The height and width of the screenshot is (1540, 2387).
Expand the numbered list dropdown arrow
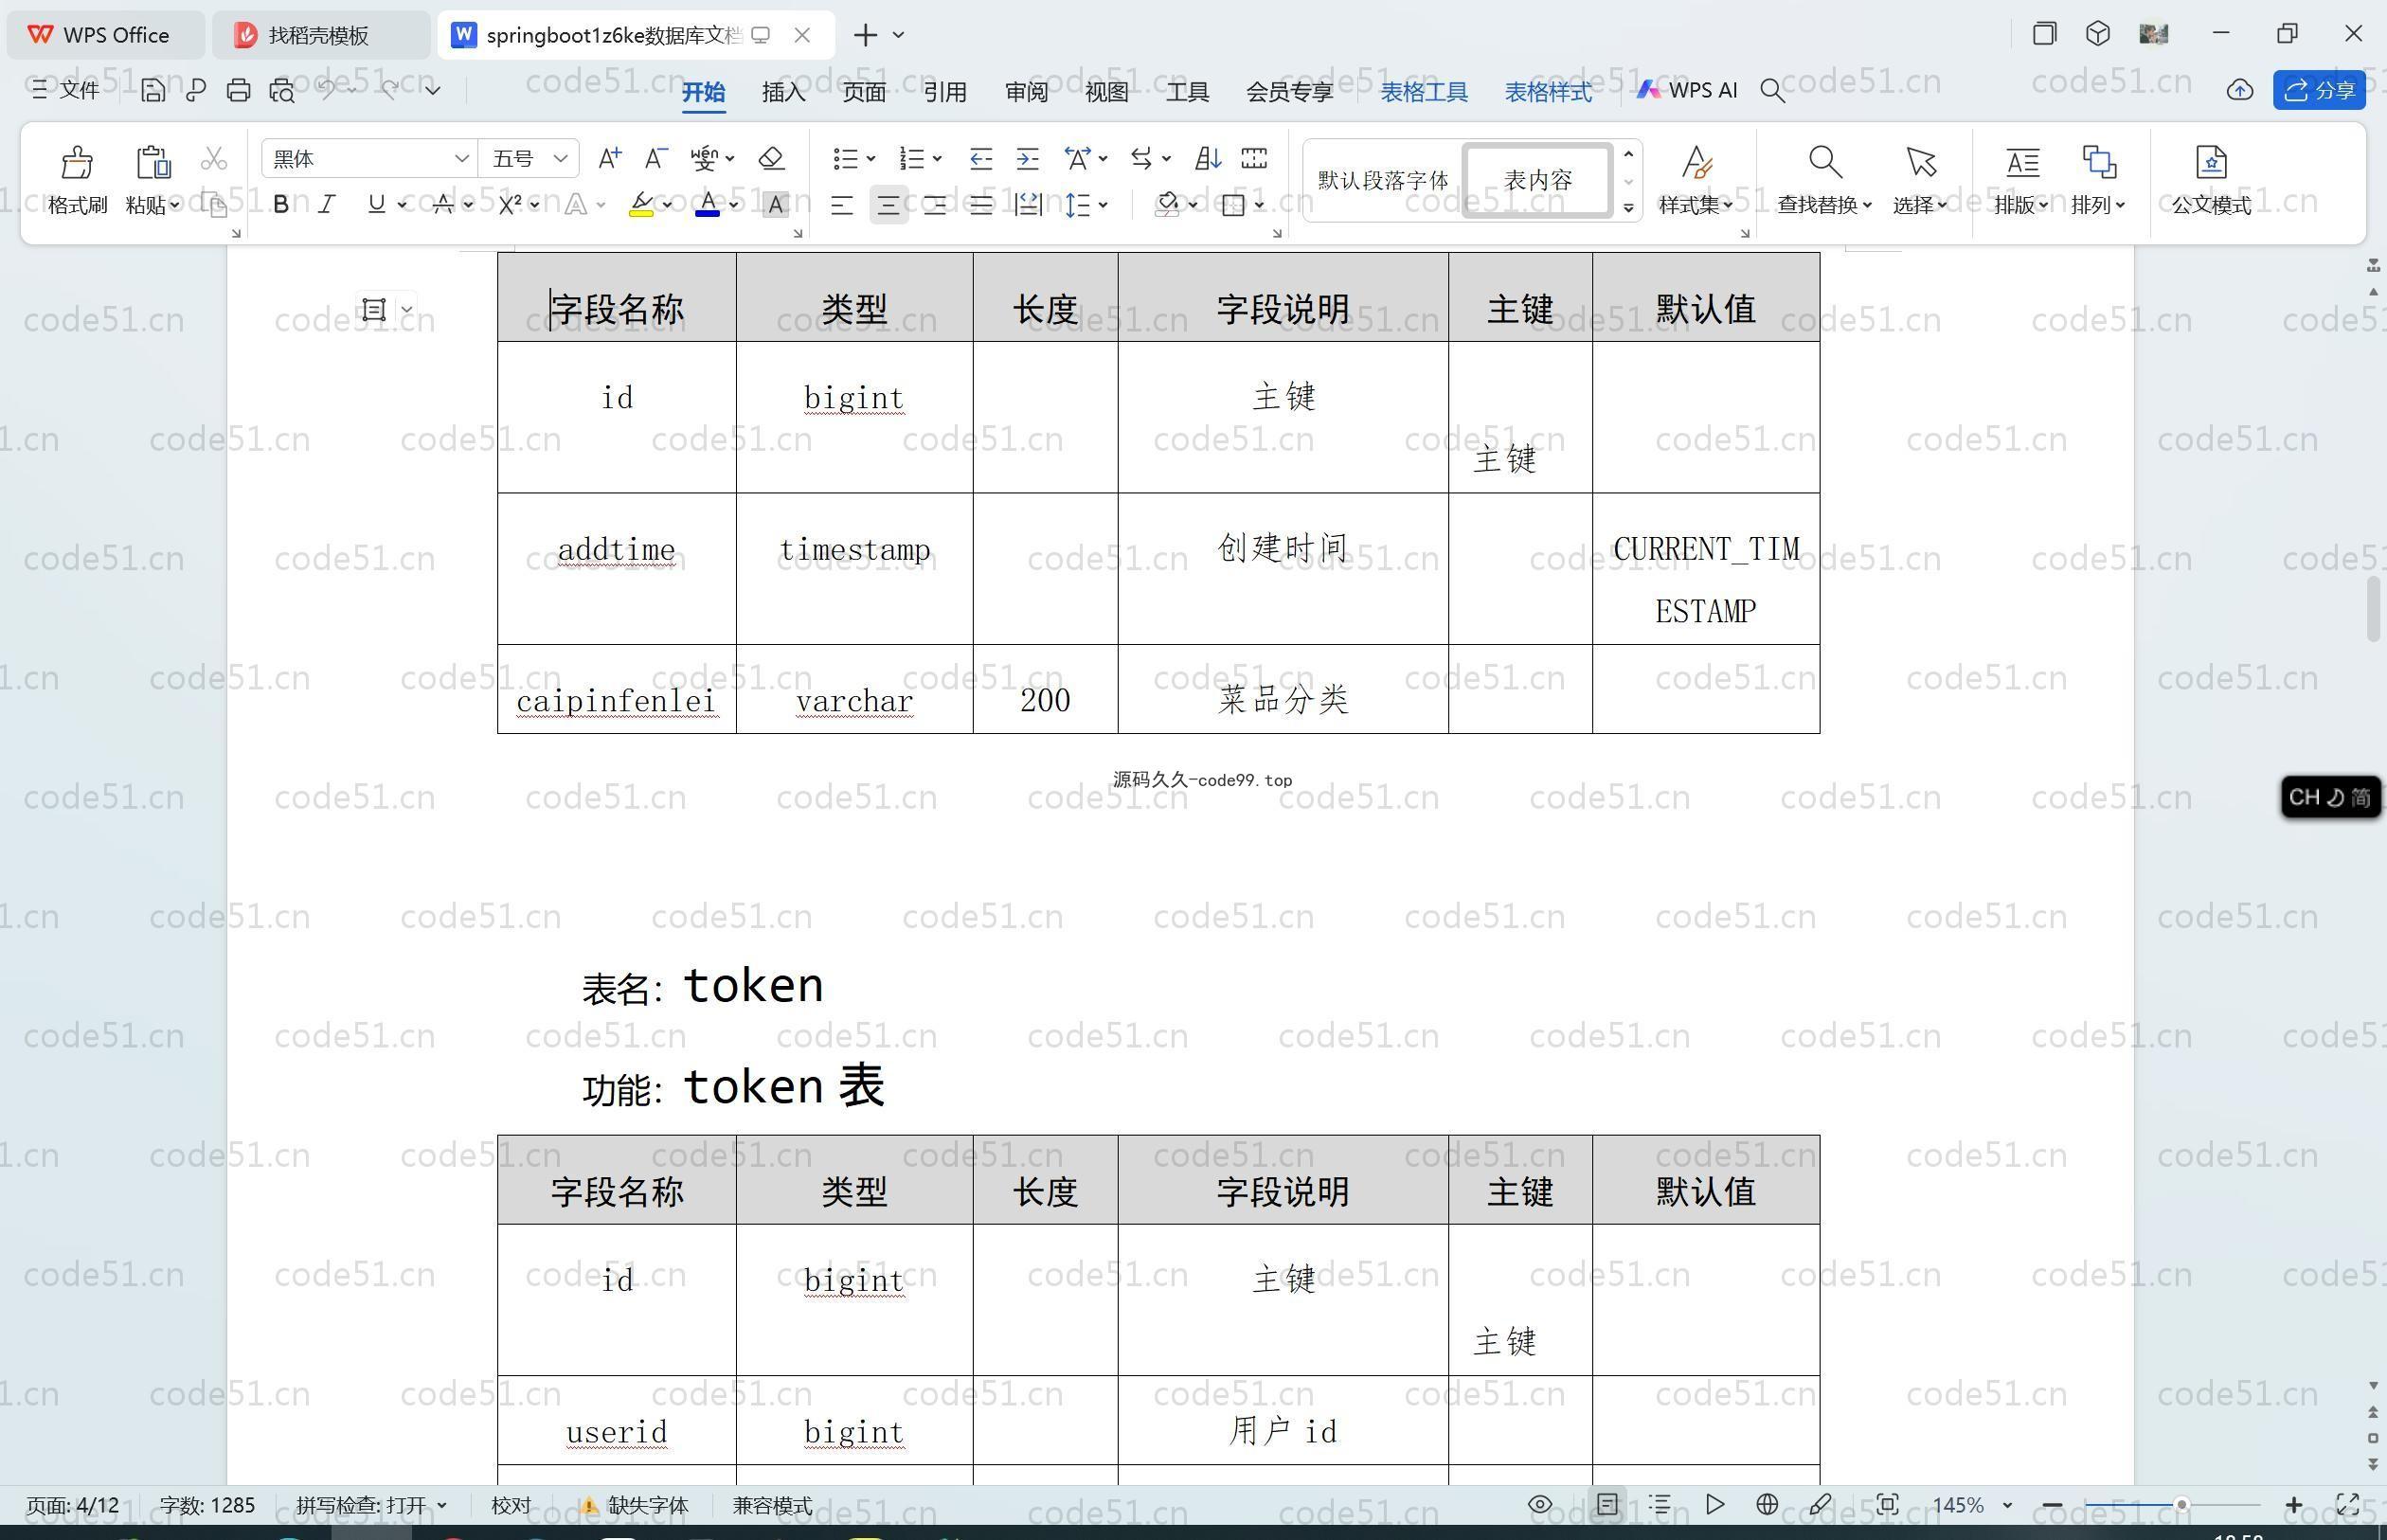coord(937,158)
